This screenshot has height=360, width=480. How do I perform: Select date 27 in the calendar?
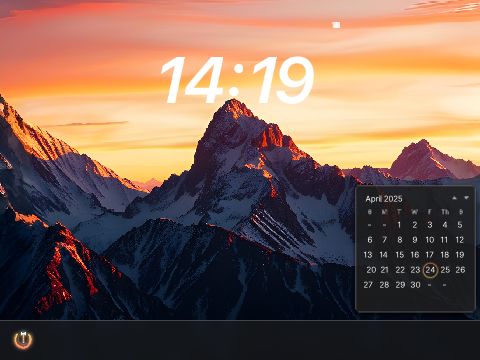pyautogui.click(x=368, y=285)
